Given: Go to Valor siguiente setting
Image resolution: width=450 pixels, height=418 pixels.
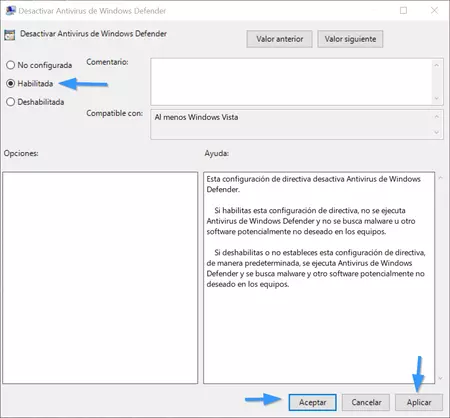Looking at the screenshot, I should click(x=350, y=39).
